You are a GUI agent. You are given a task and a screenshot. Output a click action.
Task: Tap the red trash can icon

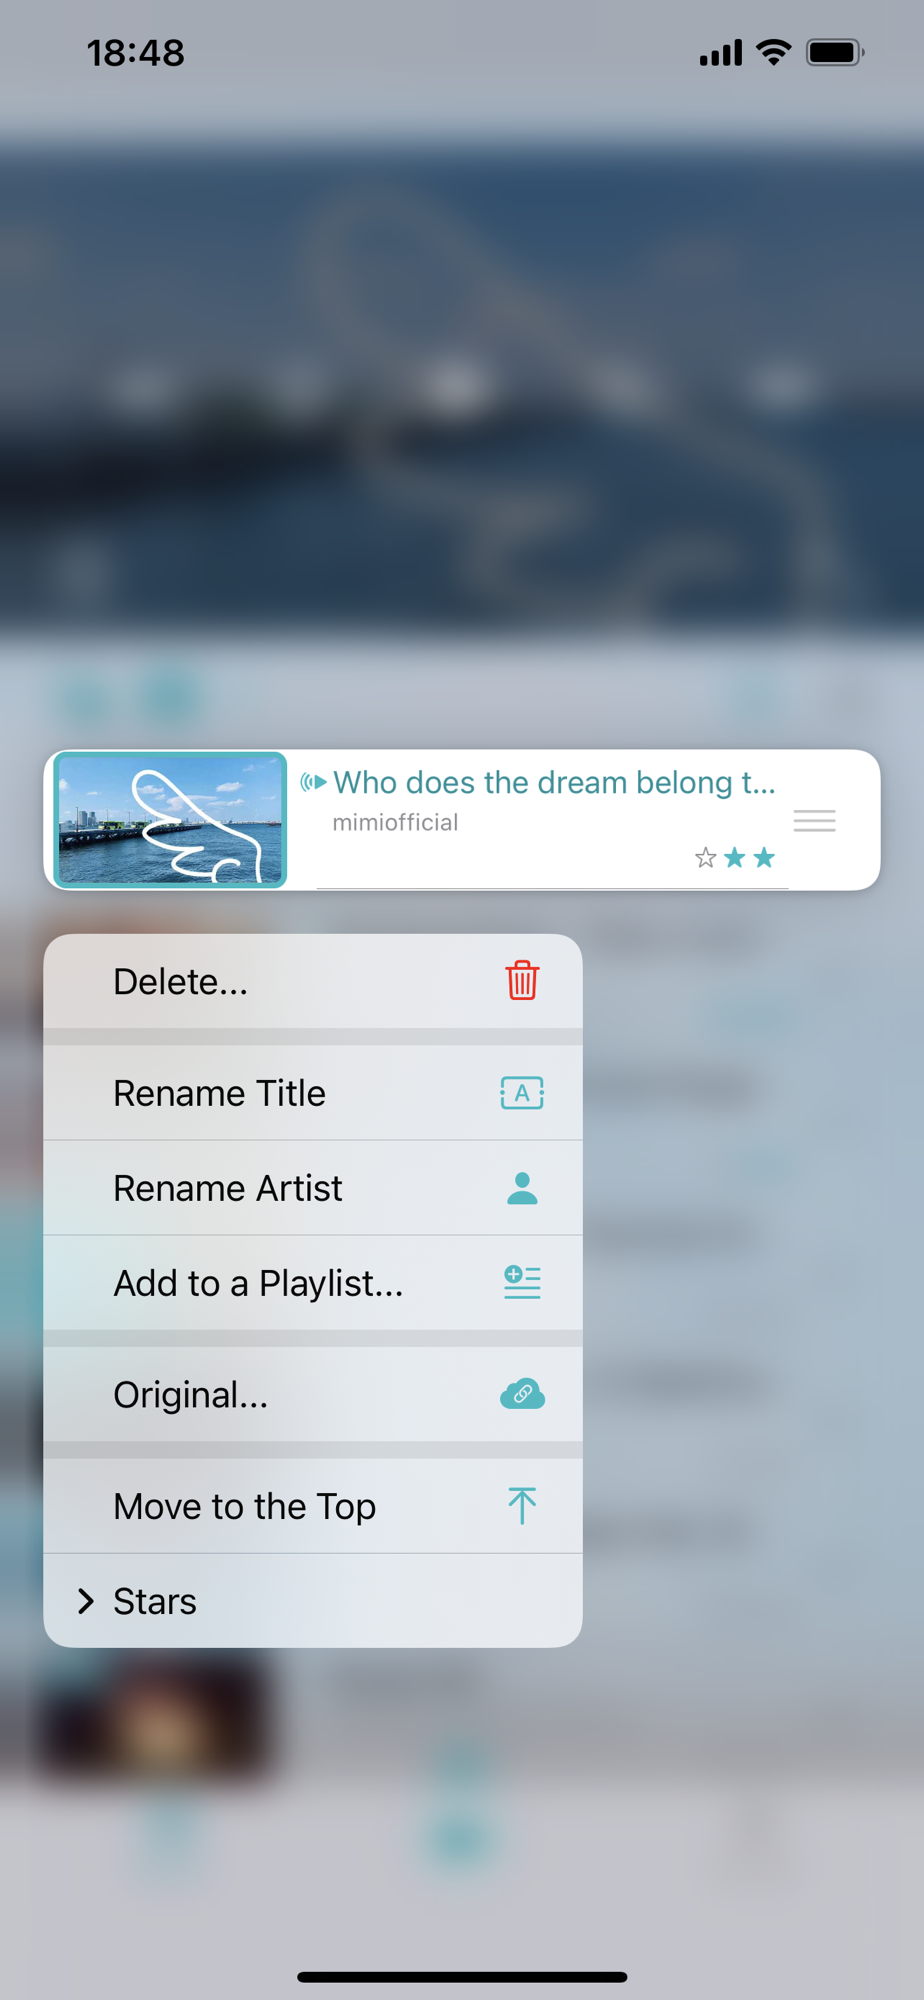click(522, 981)
